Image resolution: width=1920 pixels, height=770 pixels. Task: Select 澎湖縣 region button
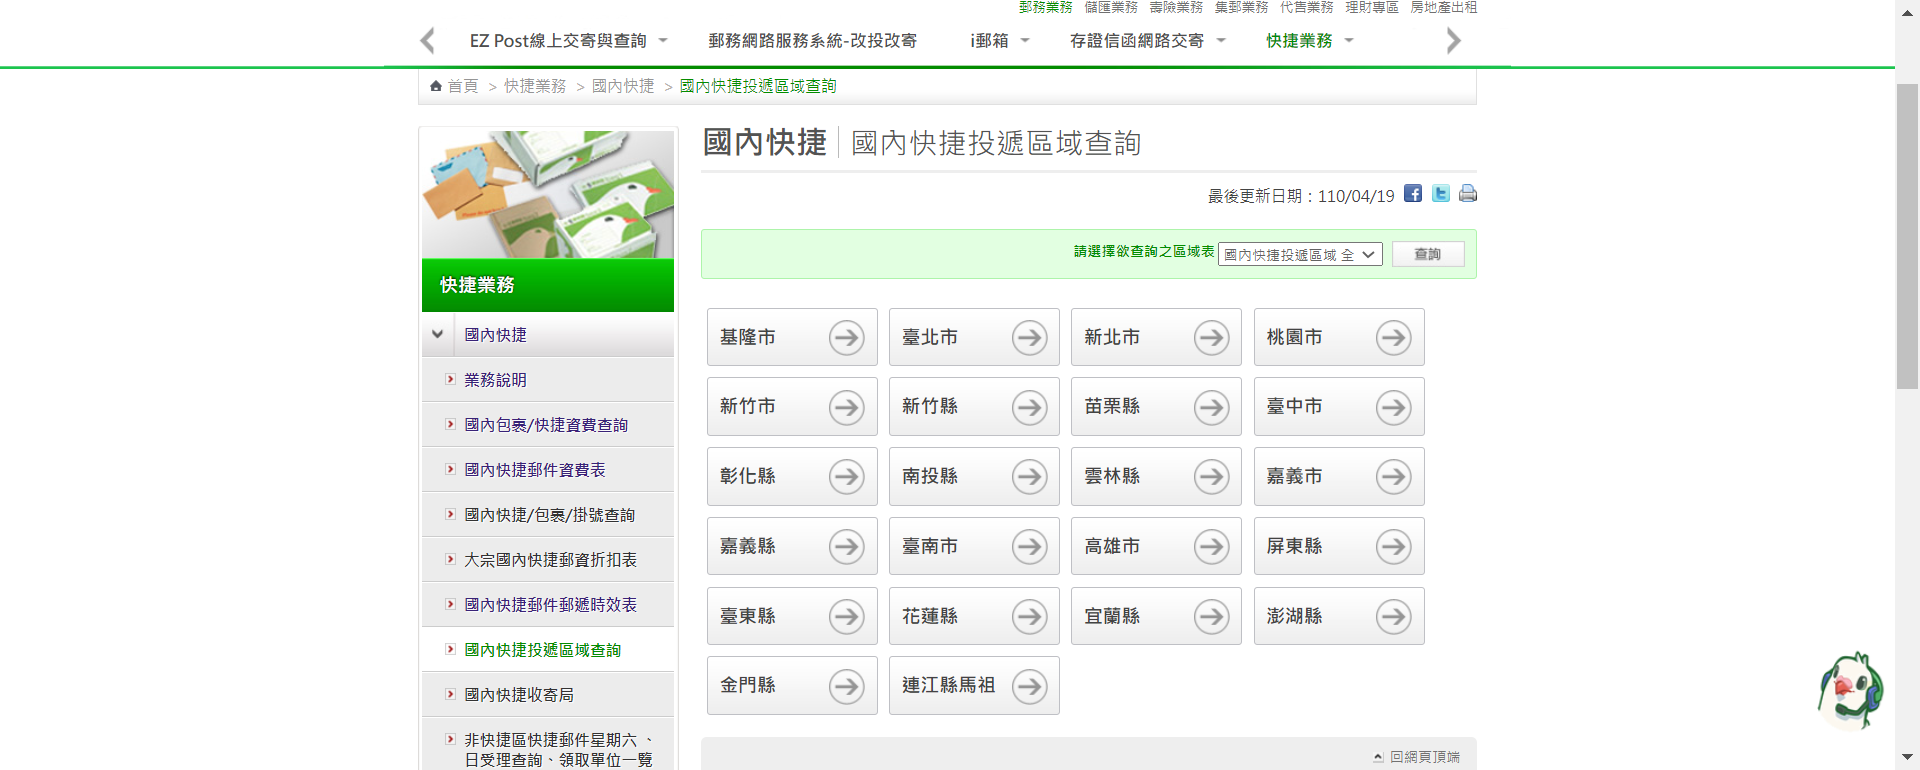(x=1339, y=616)
